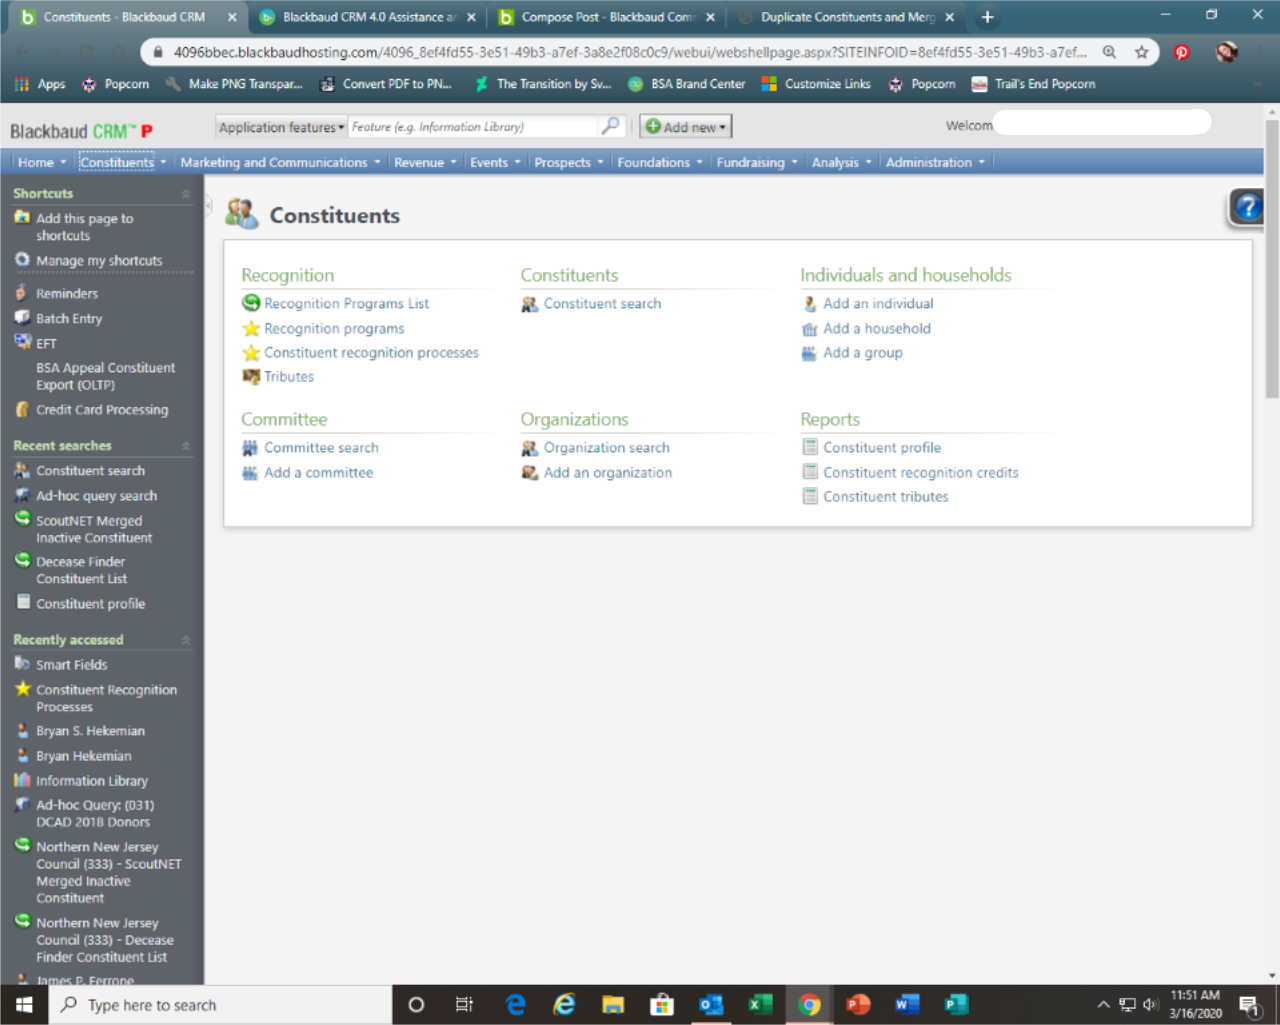Open Constituent recognition credits report

tap(921, 473)
